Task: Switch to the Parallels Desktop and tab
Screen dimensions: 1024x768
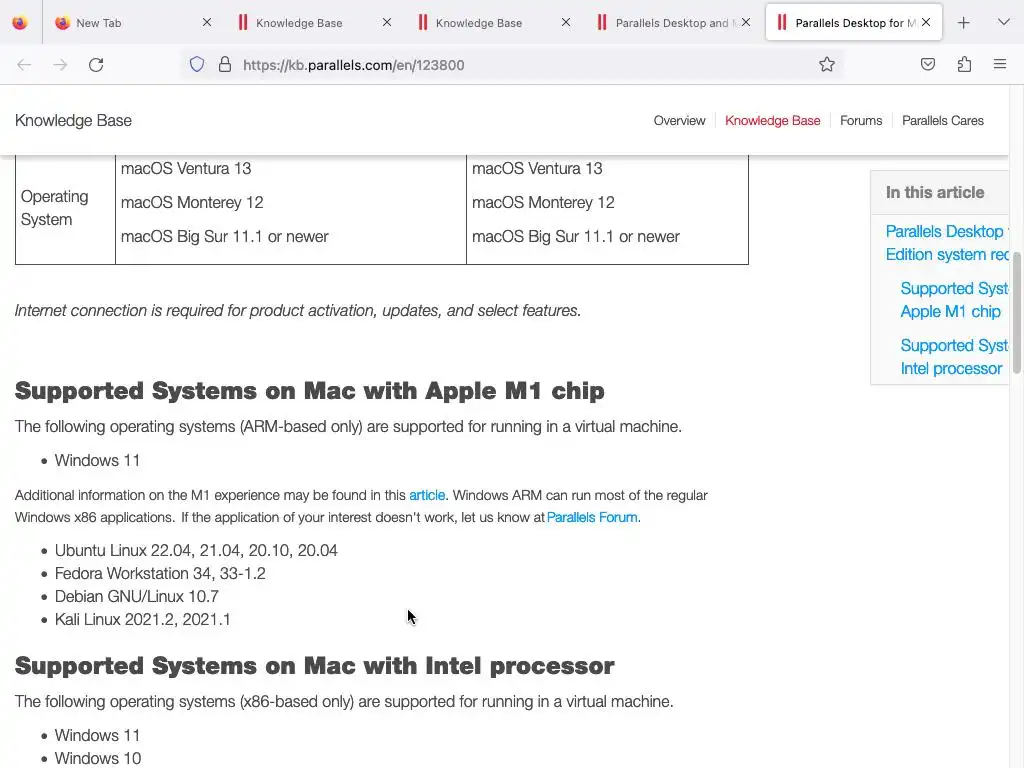Action: point(673,23)
